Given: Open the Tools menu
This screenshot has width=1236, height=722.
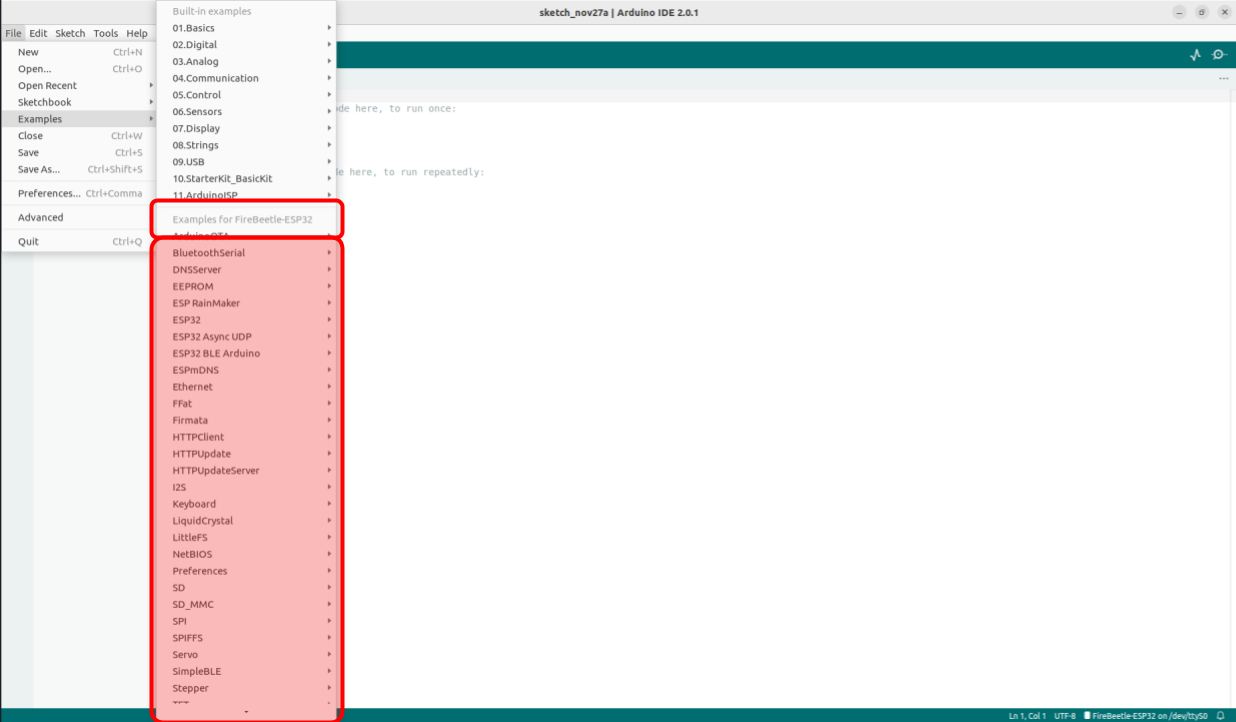Looking at the screenshot, I should [x=105, y=33].
